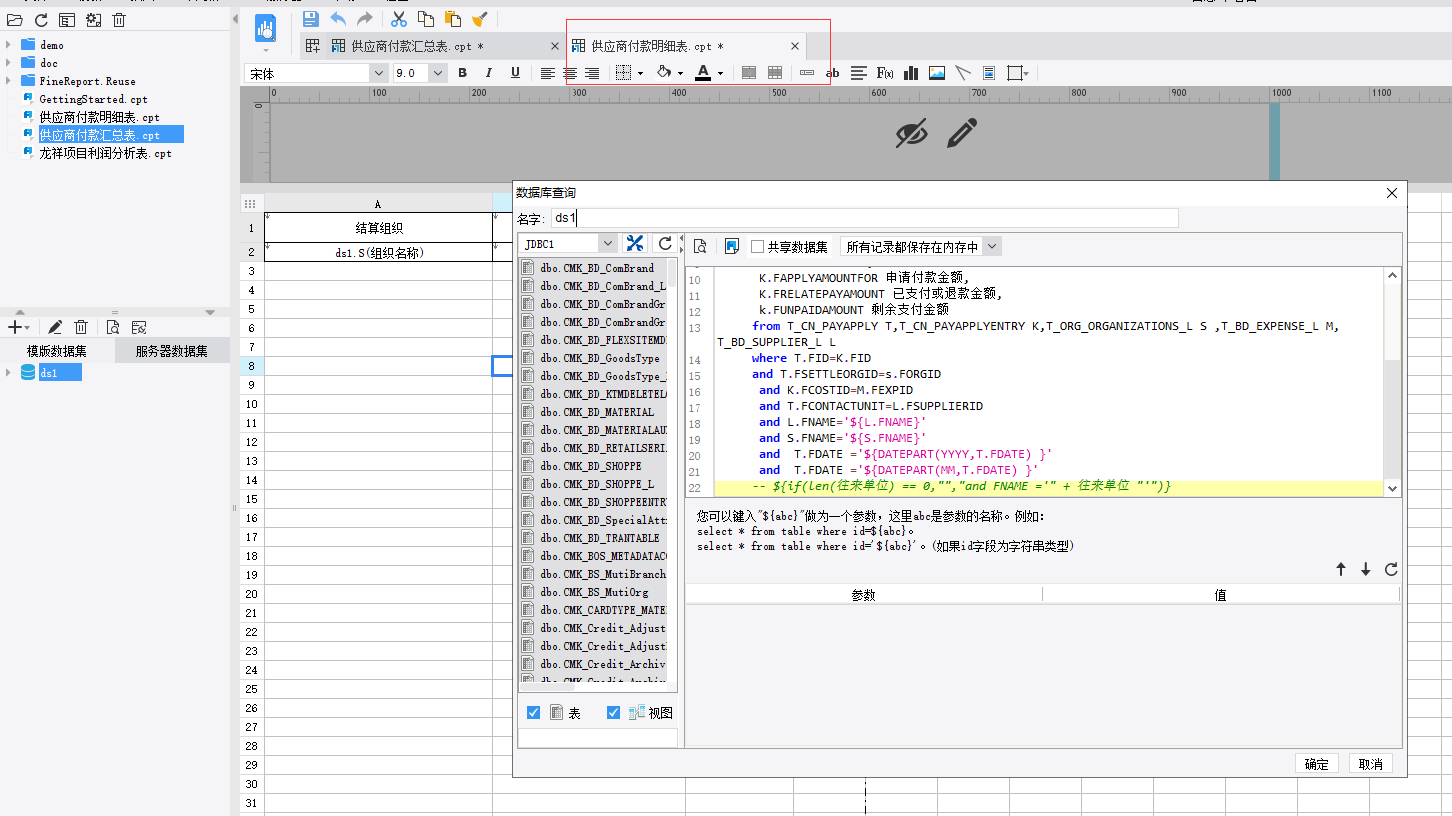This screenshot has width=1452, height=816.
Task: Merge the selected cells
Action: point(749,73)
